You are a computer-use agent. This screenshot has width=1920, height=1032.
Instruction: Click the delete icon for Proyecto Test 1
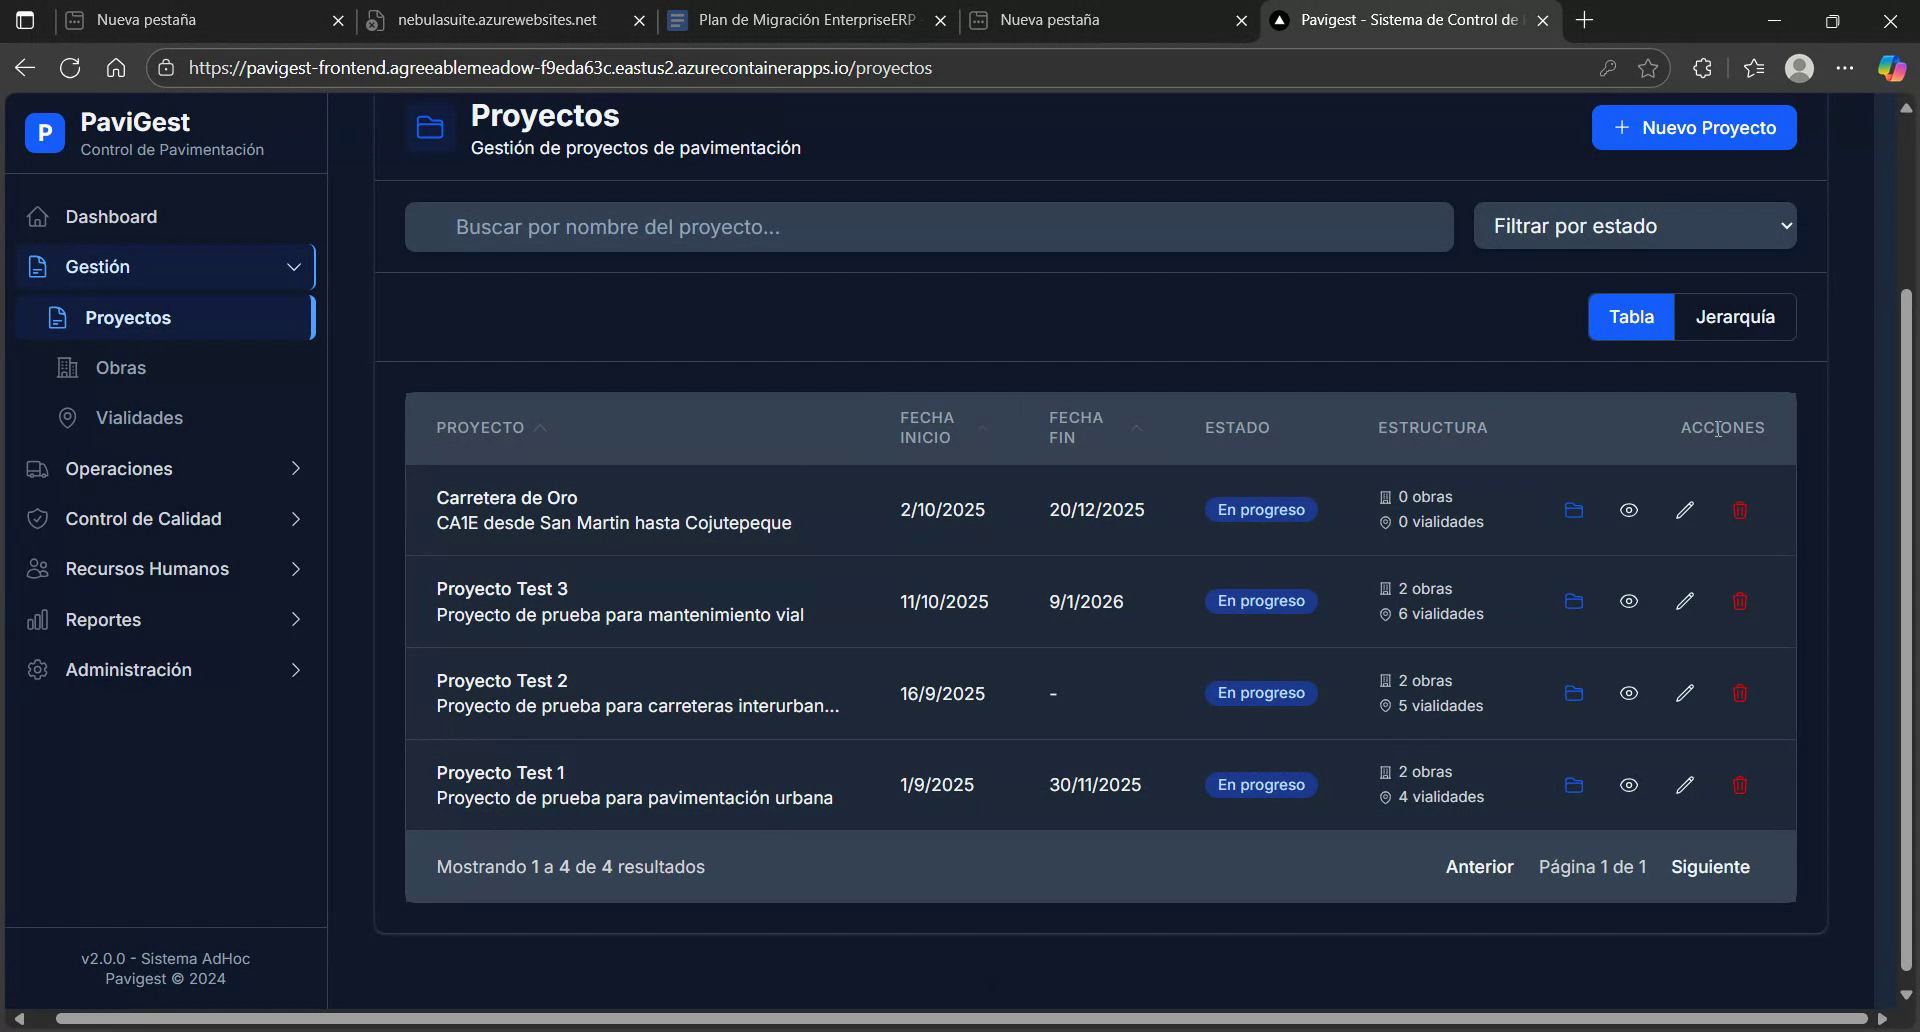(1740, 785)
